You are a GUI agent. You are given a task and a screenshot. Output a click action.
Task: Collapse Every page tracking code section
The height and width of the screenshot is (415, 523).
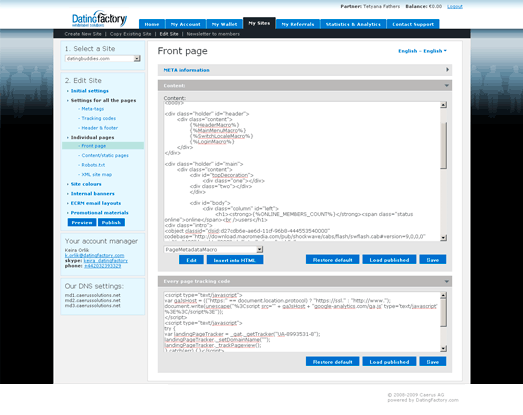click(447, 282)
